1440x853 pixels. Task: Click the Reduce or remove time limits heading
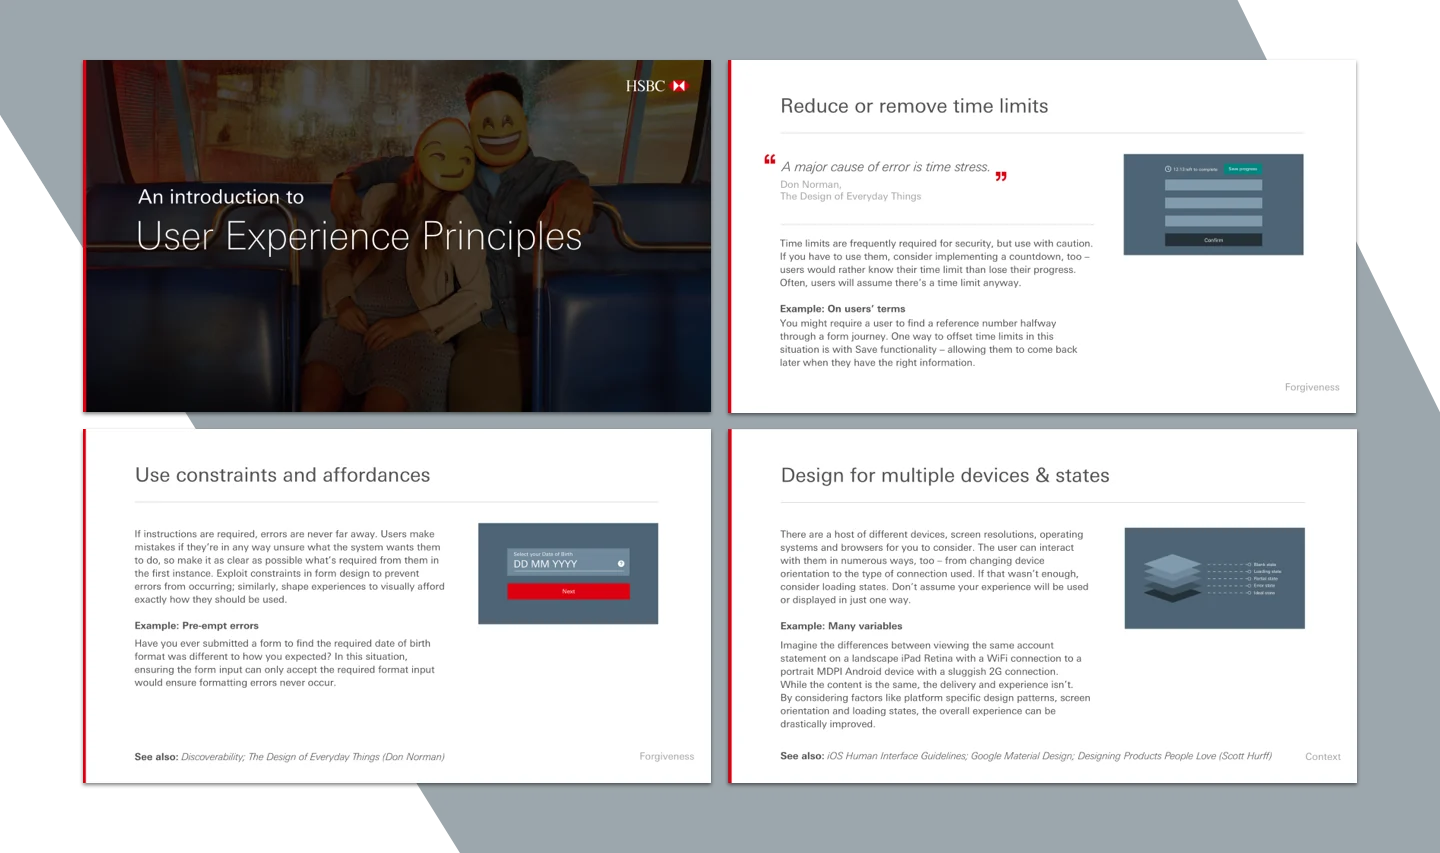coord(914,106)
